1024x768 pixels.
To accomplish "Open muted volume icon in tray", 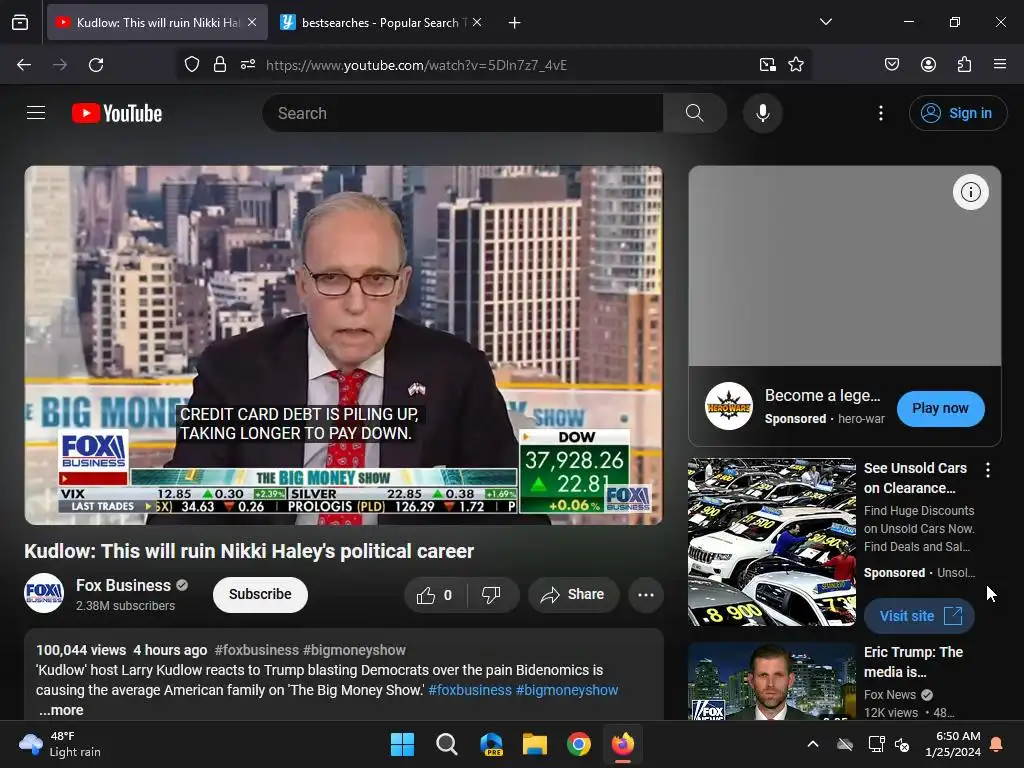I will (902, 744).
